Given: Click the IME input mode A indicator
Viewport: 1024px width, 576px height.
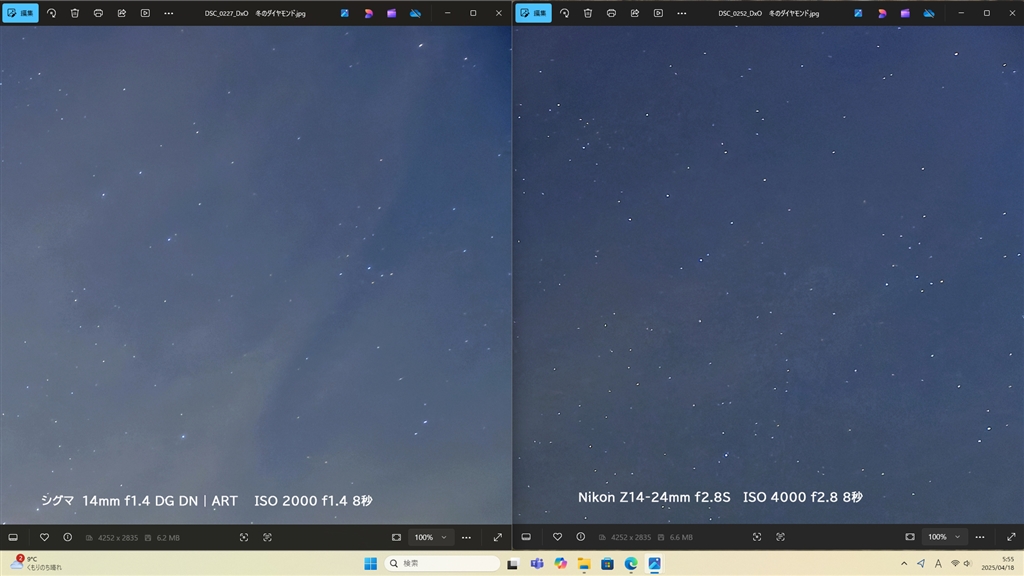Looking at the screenshot, I should 938,564.
